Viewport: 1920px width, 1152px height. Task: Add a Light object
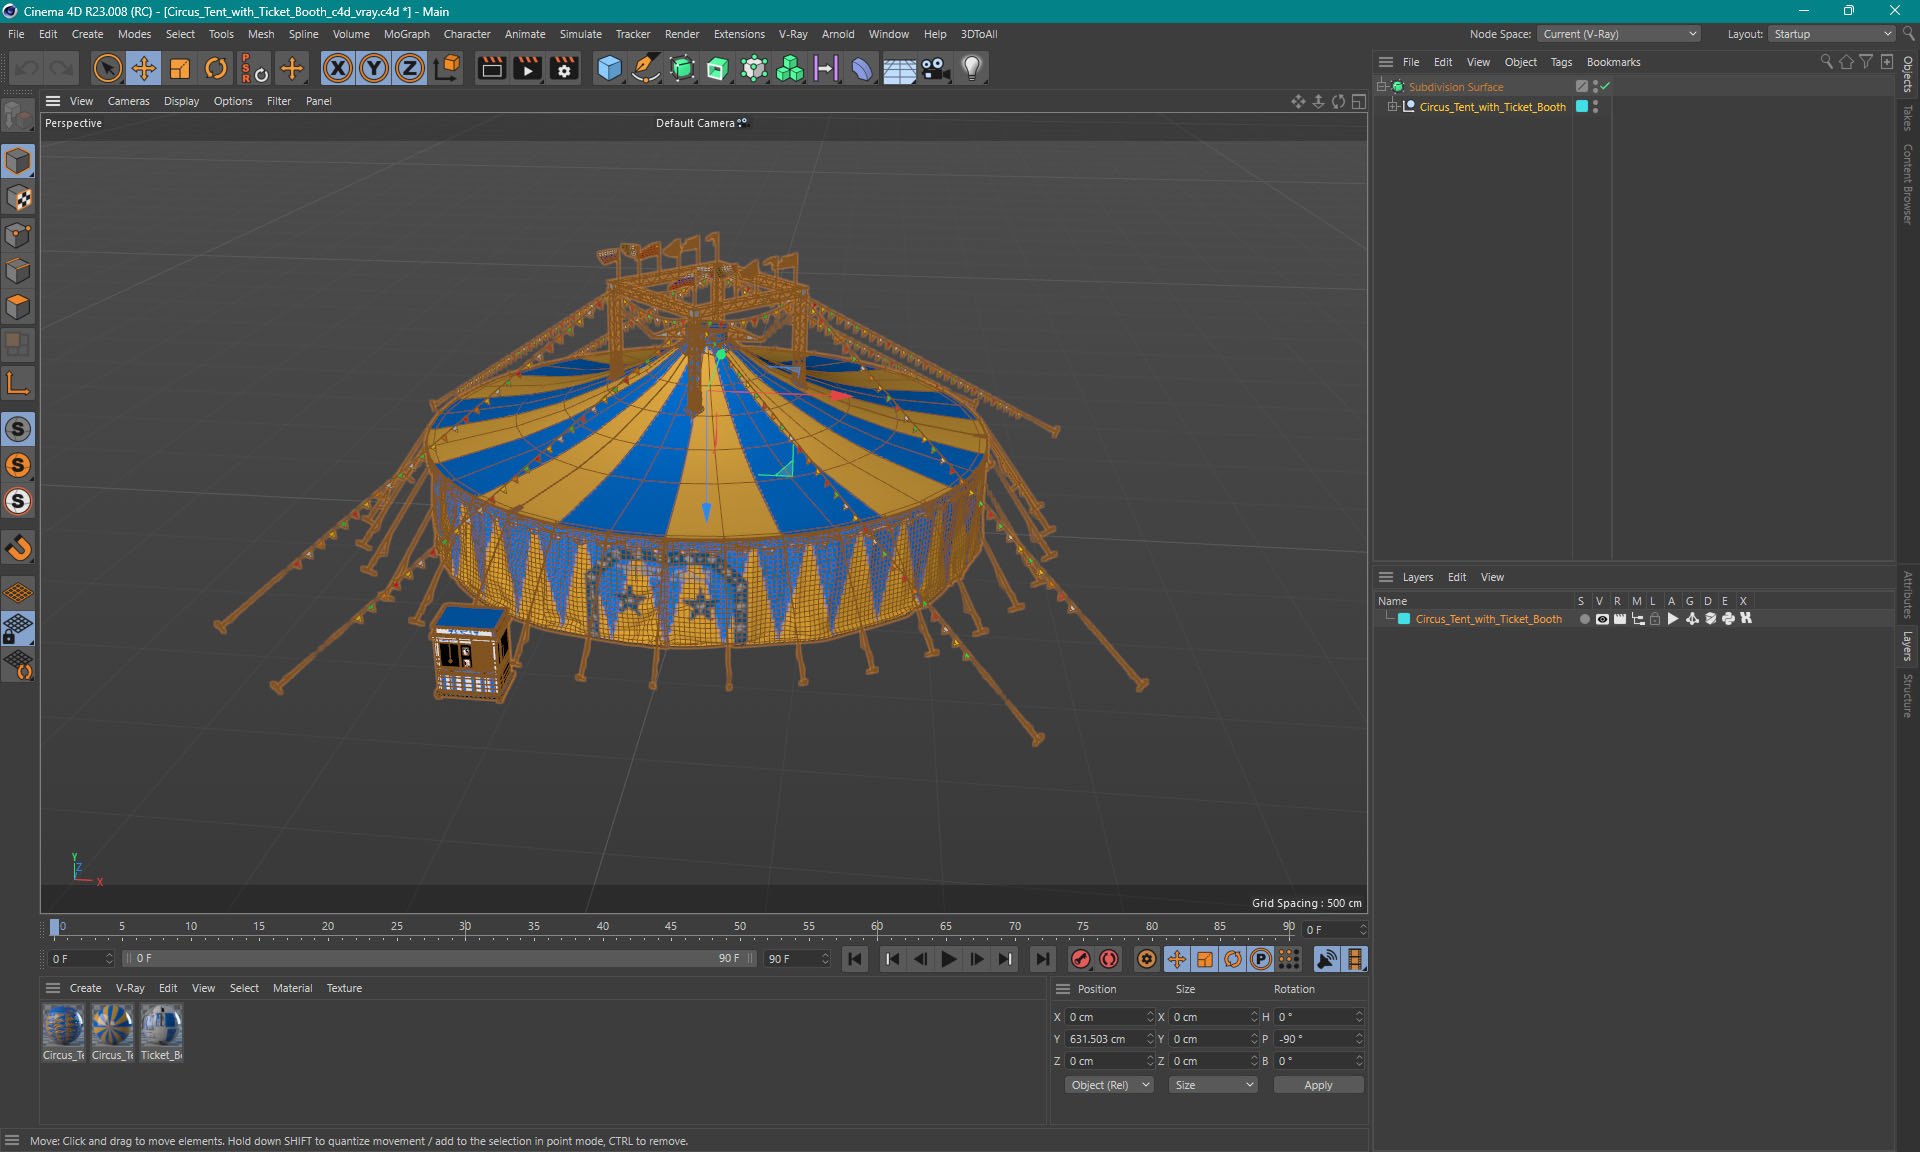(x=972, y=68)
